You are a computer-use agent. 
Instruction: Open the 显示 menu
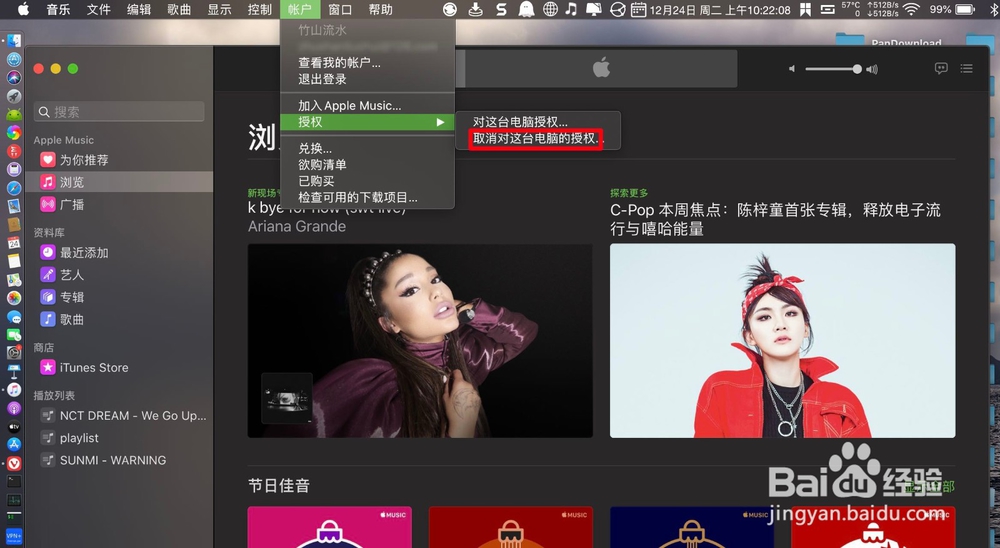(219, 10)
